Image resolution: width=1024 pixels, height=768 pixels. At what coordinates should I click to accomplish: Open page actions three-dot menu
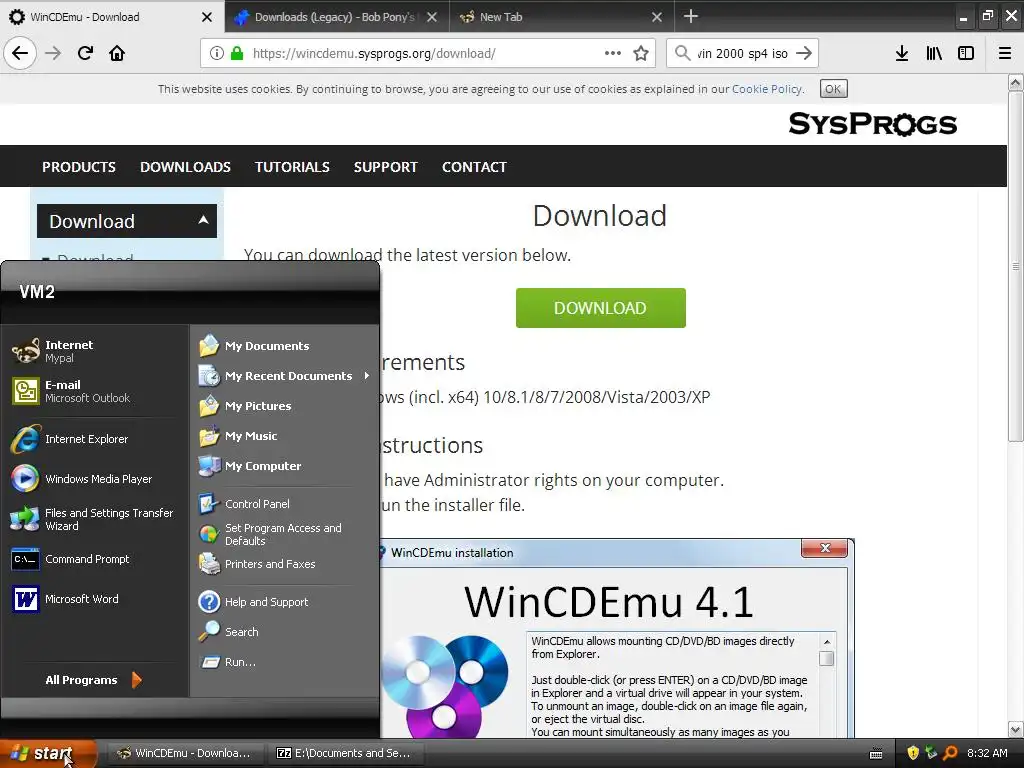(x=613, y=53)
